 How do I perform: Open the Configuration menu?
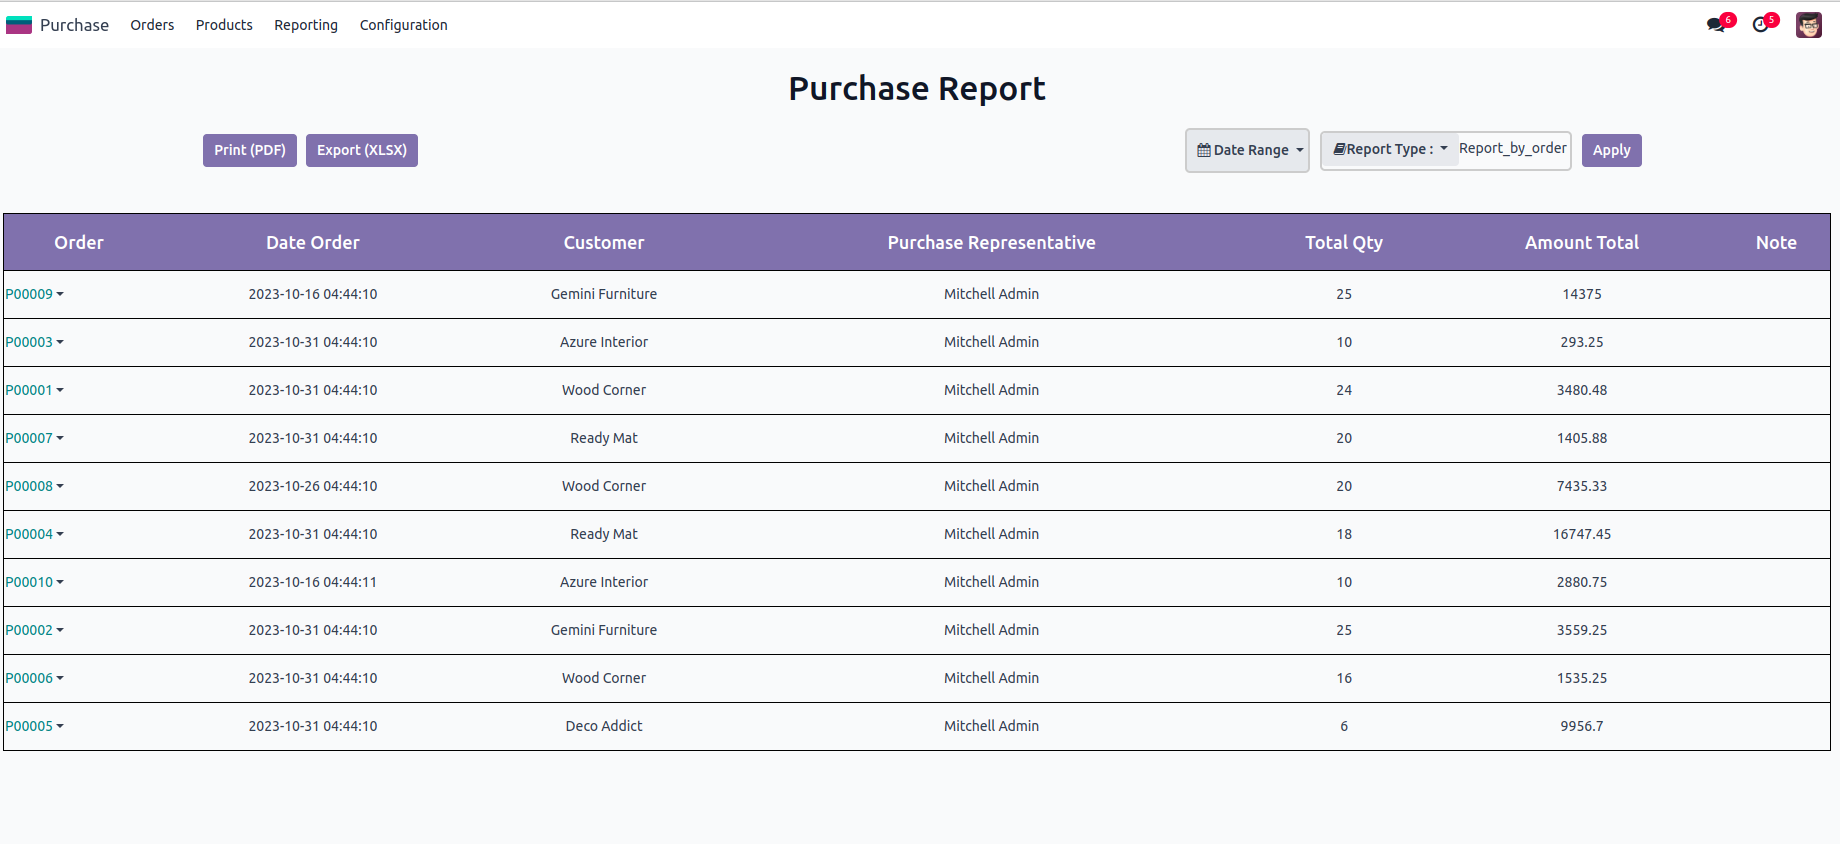pyautogui.click(x=403, y=25)
